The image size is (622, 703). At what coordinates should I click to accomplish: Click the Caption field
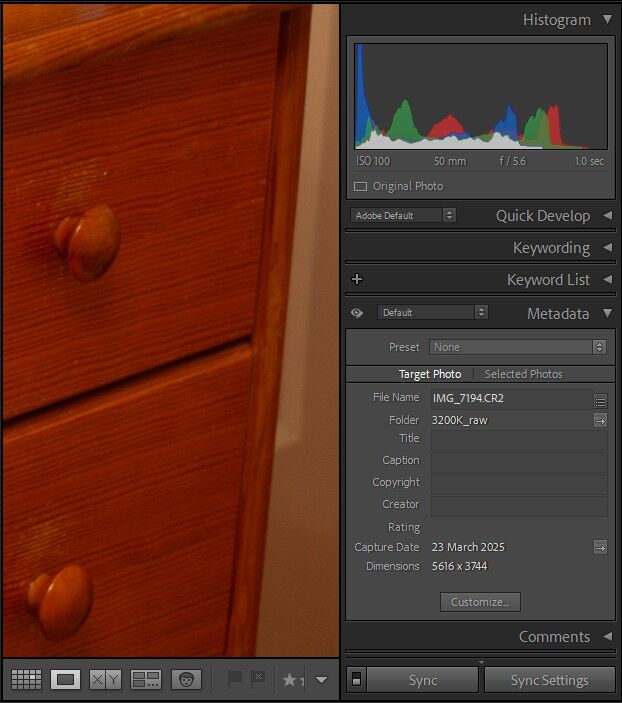tap(519, 461)
